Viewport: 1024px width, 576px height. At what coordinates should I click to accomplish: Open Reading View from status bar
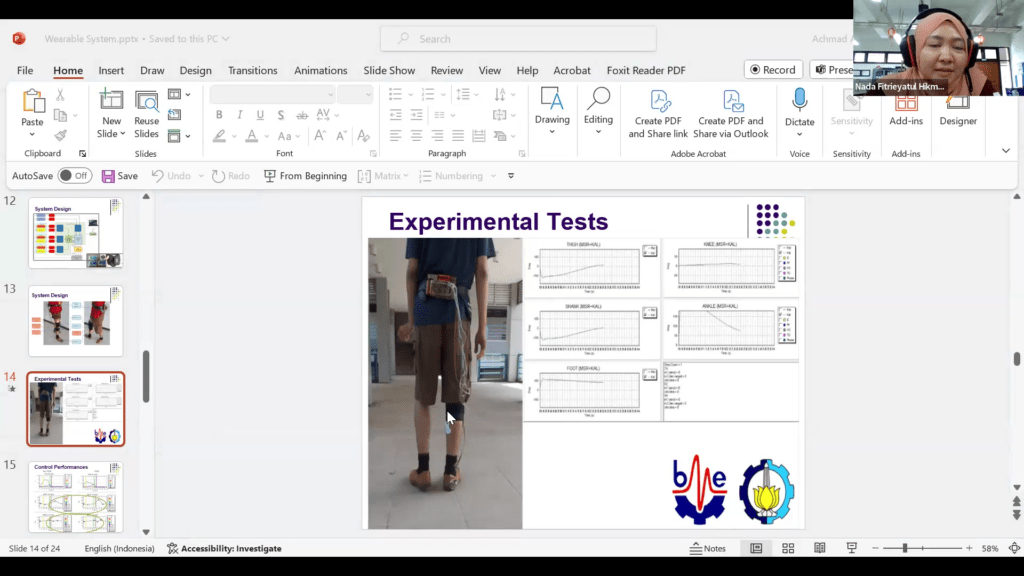point(820,548)
